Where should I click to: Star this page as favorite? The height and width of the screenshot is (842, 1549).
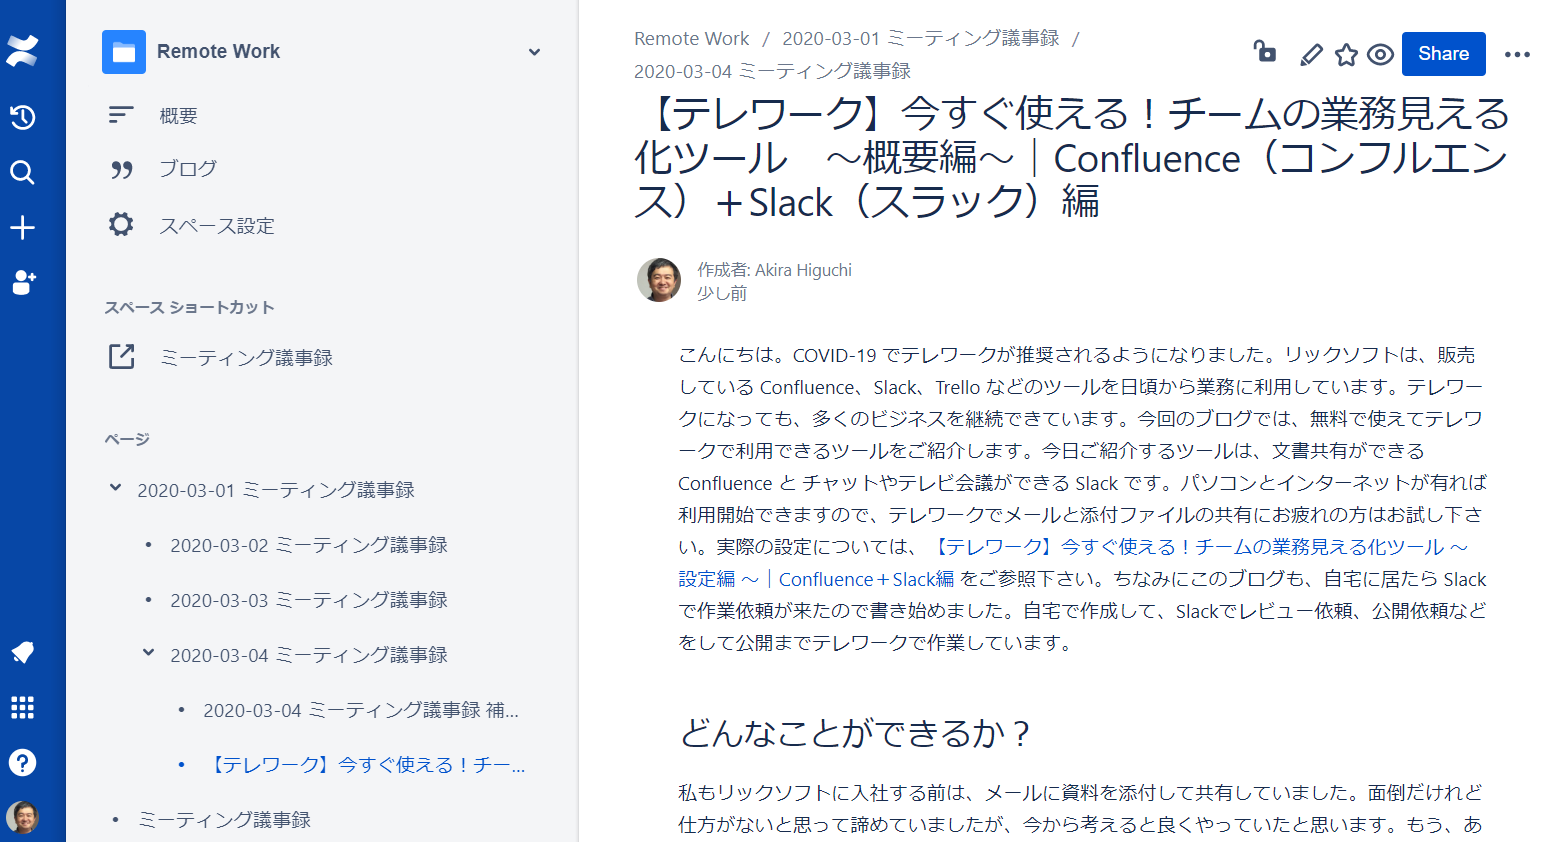tap(1346, 55)
